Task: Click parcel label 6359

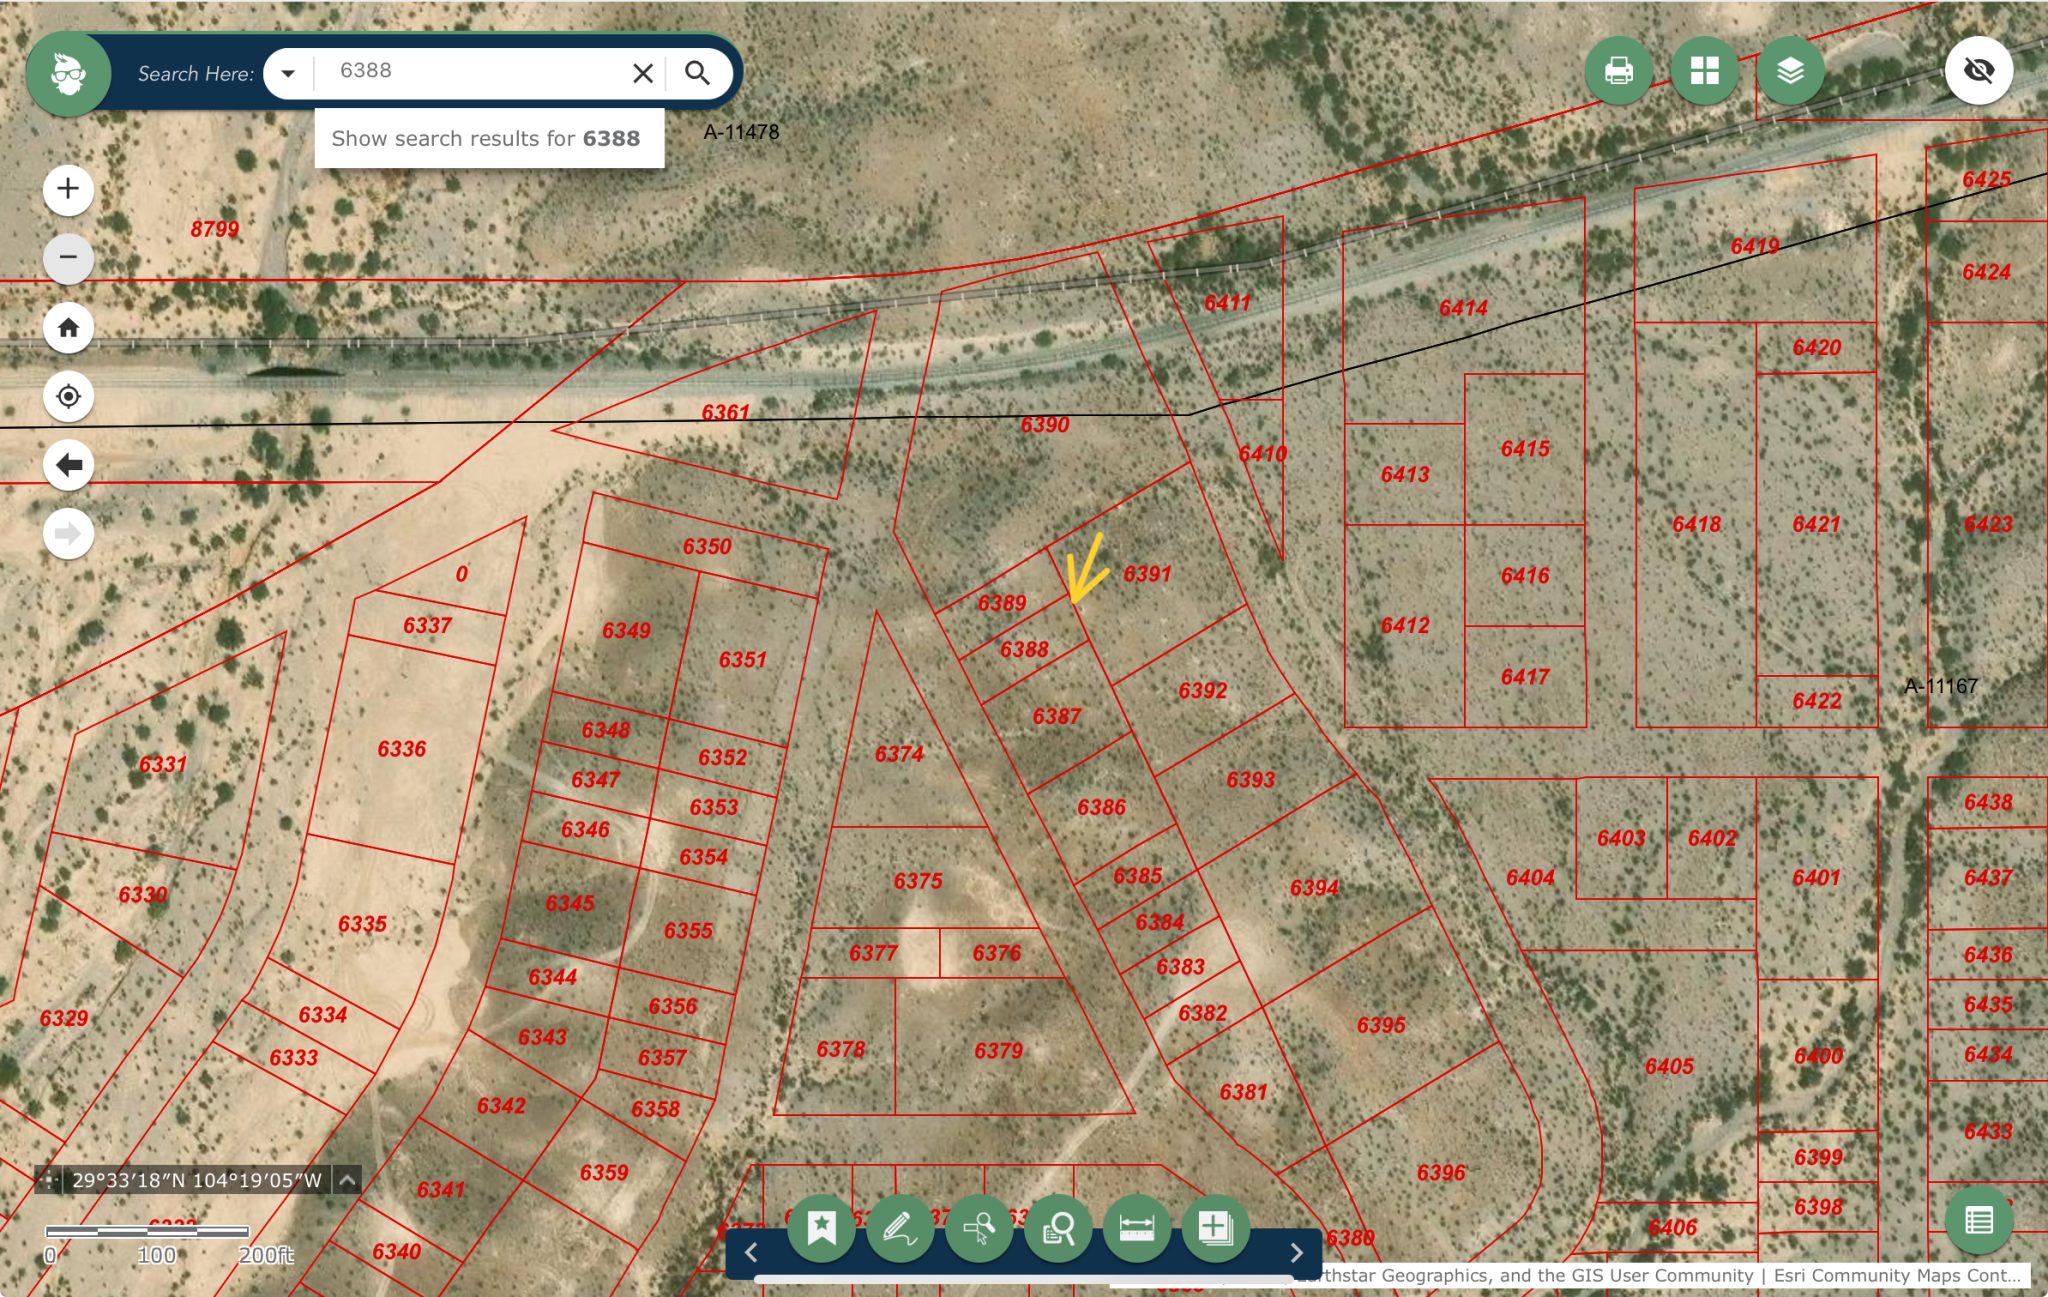Action: (604, 1172)
